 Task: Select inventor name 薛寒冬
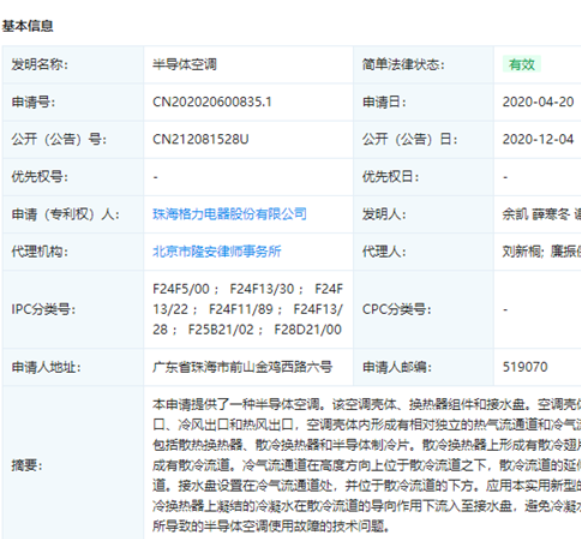coord(551,214)
